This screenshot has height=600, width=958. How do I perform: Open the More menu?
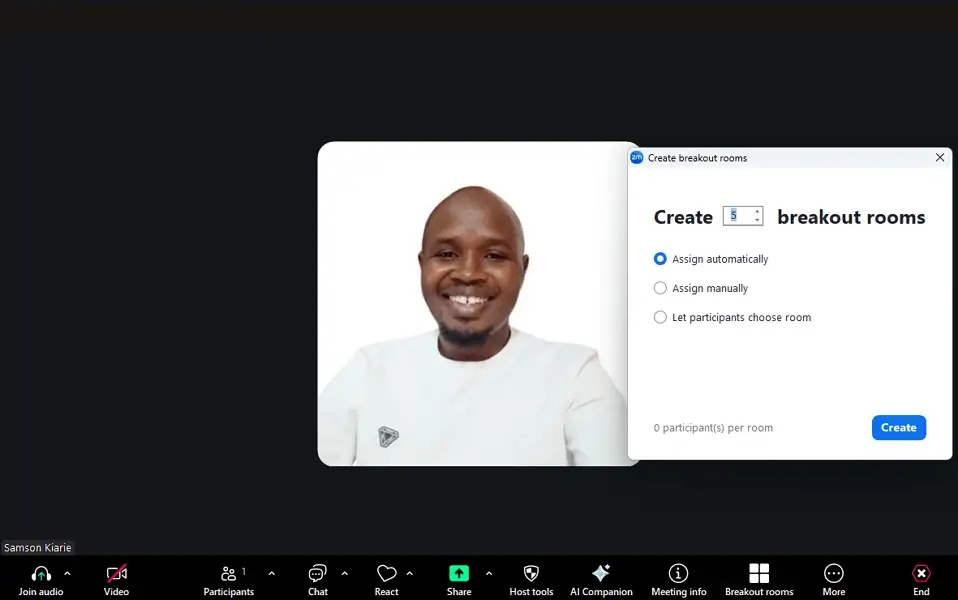click(833, 574)
